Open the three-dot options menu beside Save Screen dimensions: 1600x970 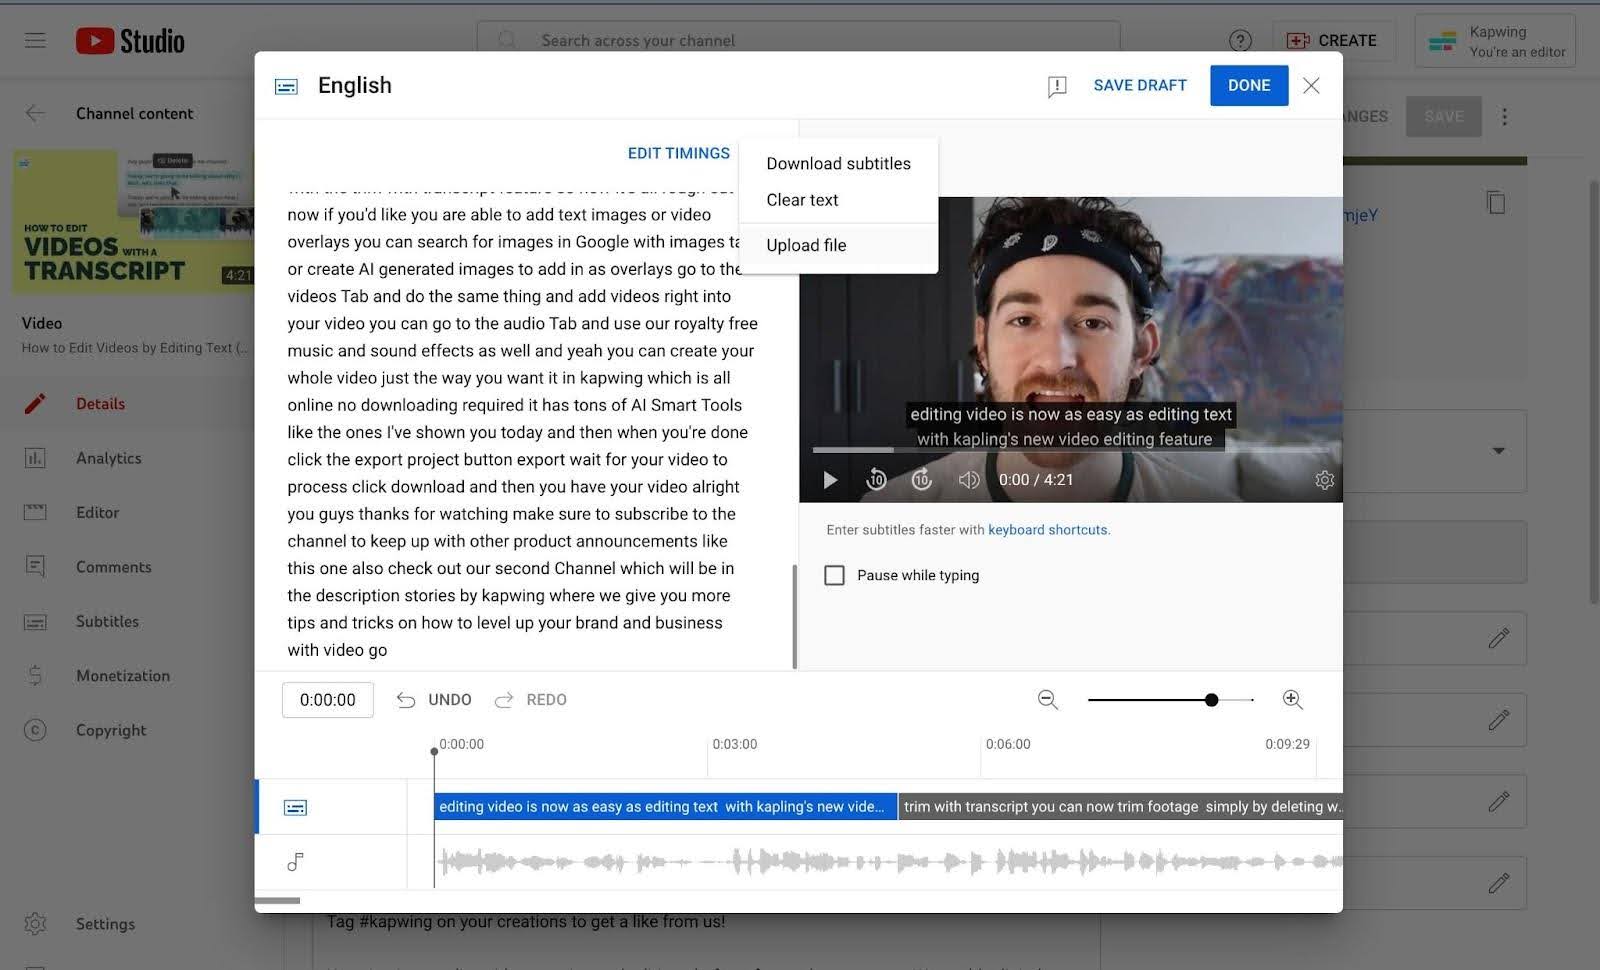coord(1504,117)
